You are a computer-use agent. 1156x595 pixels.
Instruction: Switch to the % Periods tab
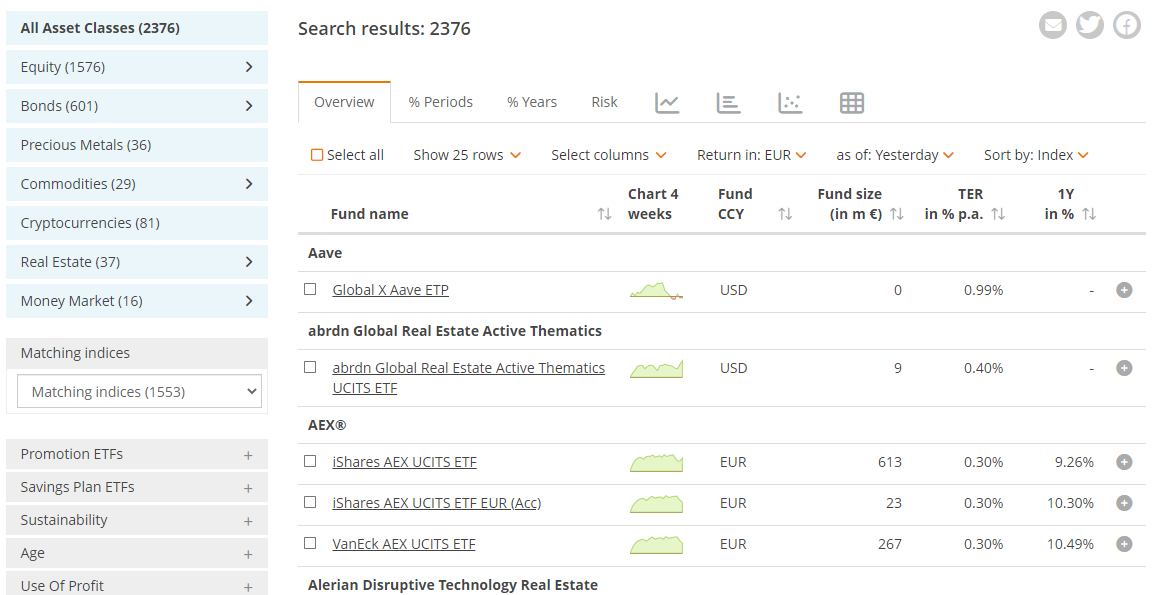tap(441, 102)
